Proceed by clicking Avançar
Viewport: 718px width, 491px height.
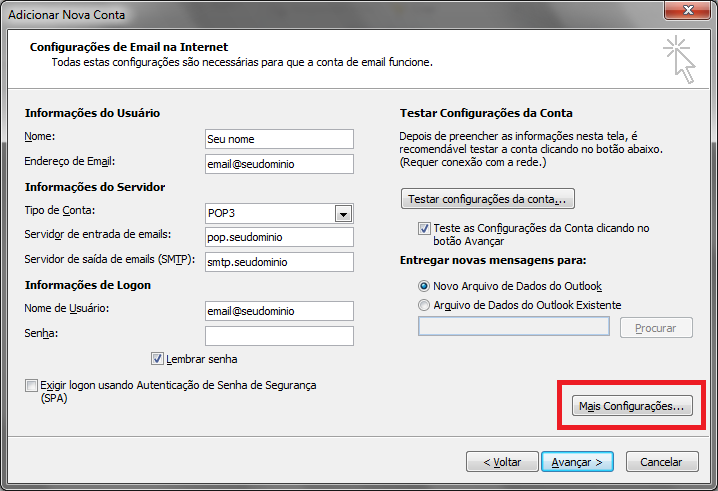pos(577,462)
